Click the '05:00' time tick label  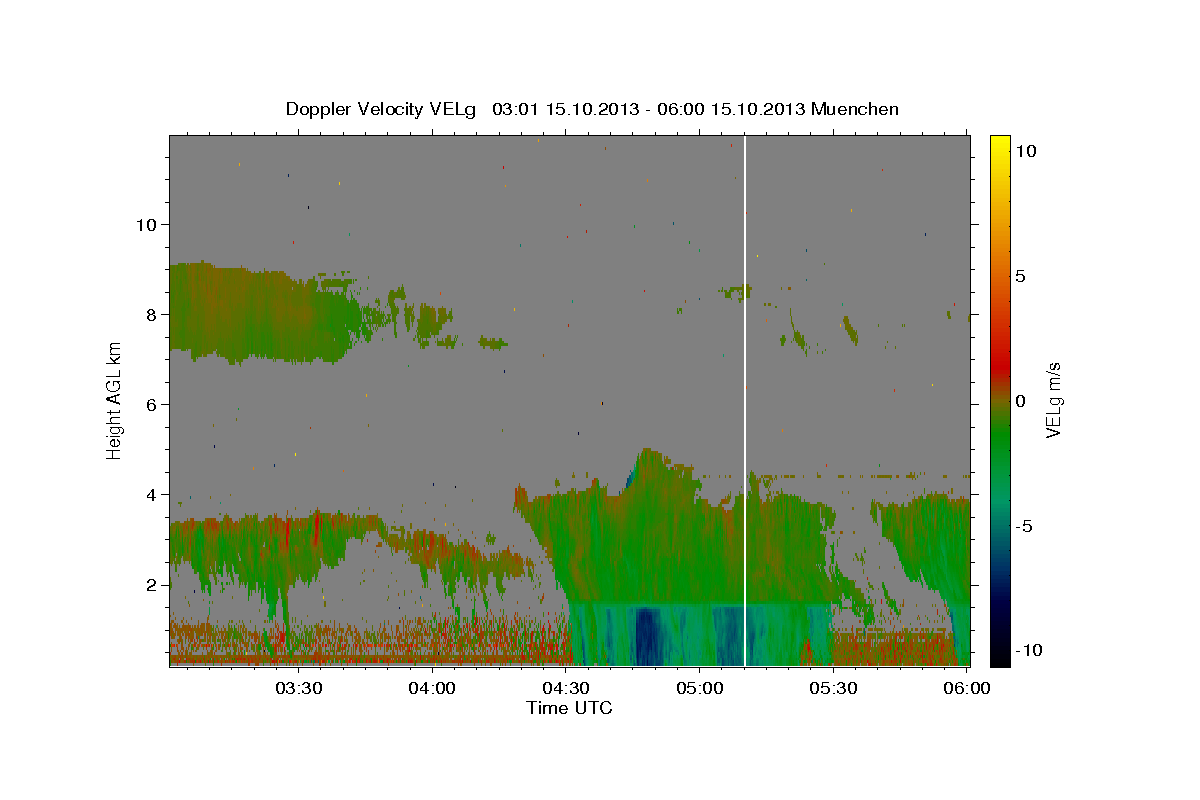[x=699, y=689]
